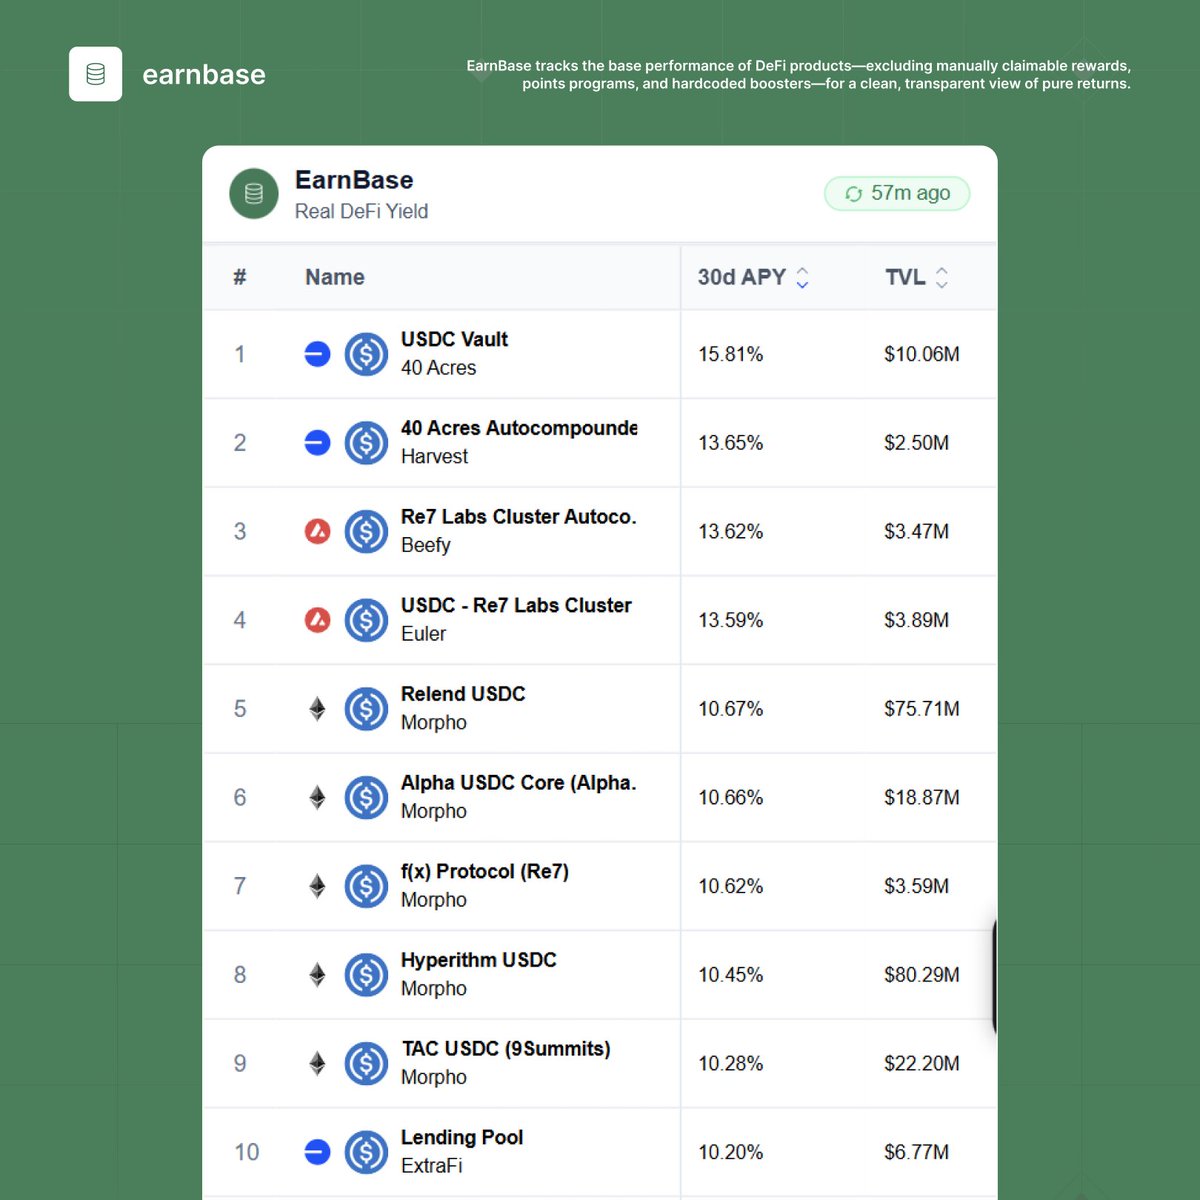Image resolution: width=1200 pixels, height=1200 pixels.
Task: Click the 10.45% APY value
Action: tap(731, 975)
